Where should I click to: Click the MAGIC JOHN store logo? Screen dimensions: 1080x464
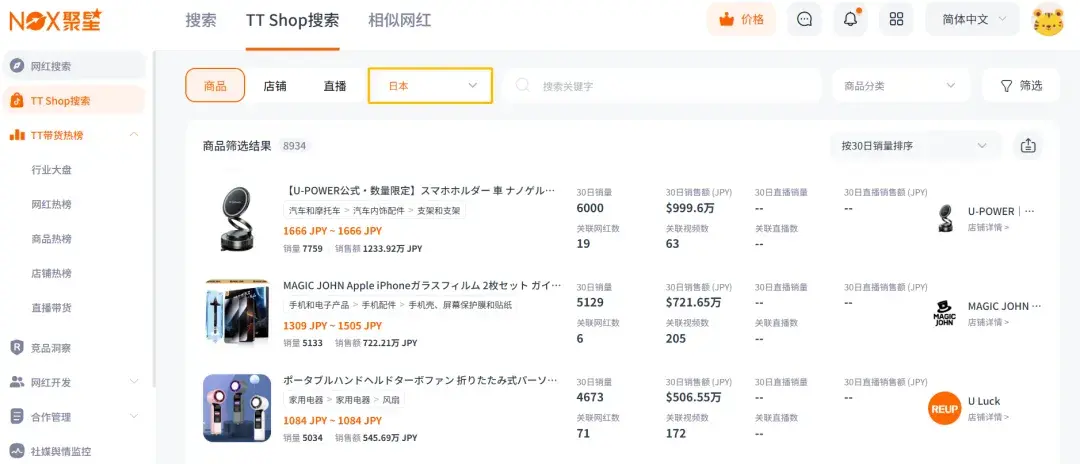point(944,313)
